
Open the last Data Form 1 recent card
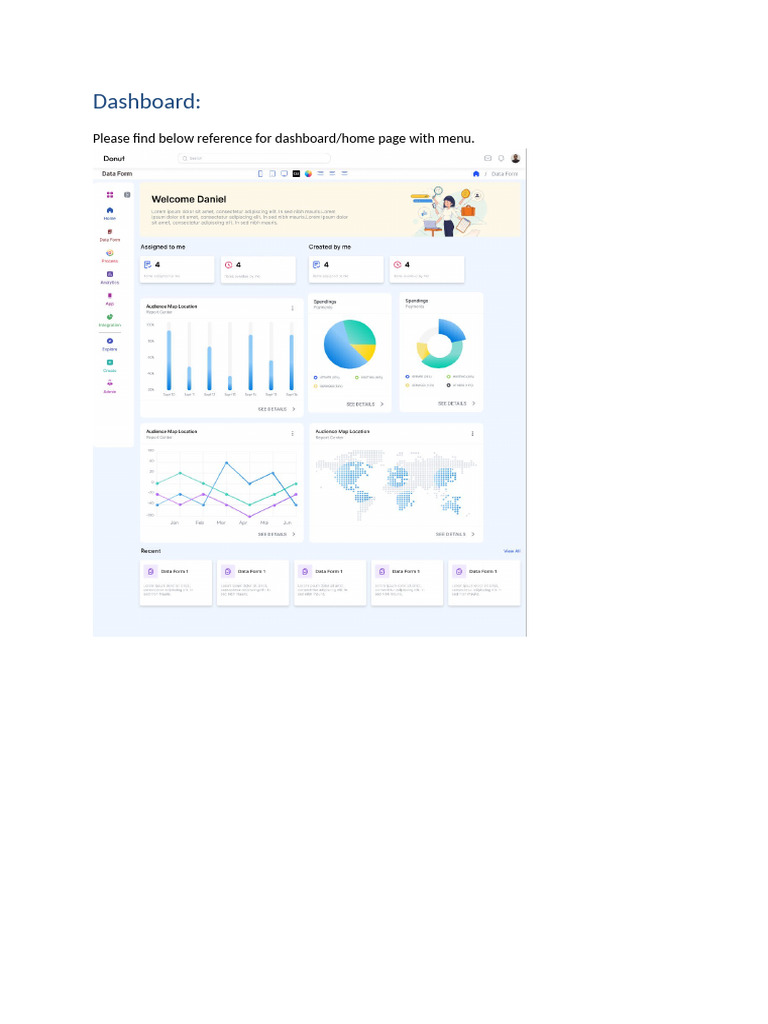(x=485, y=583)
